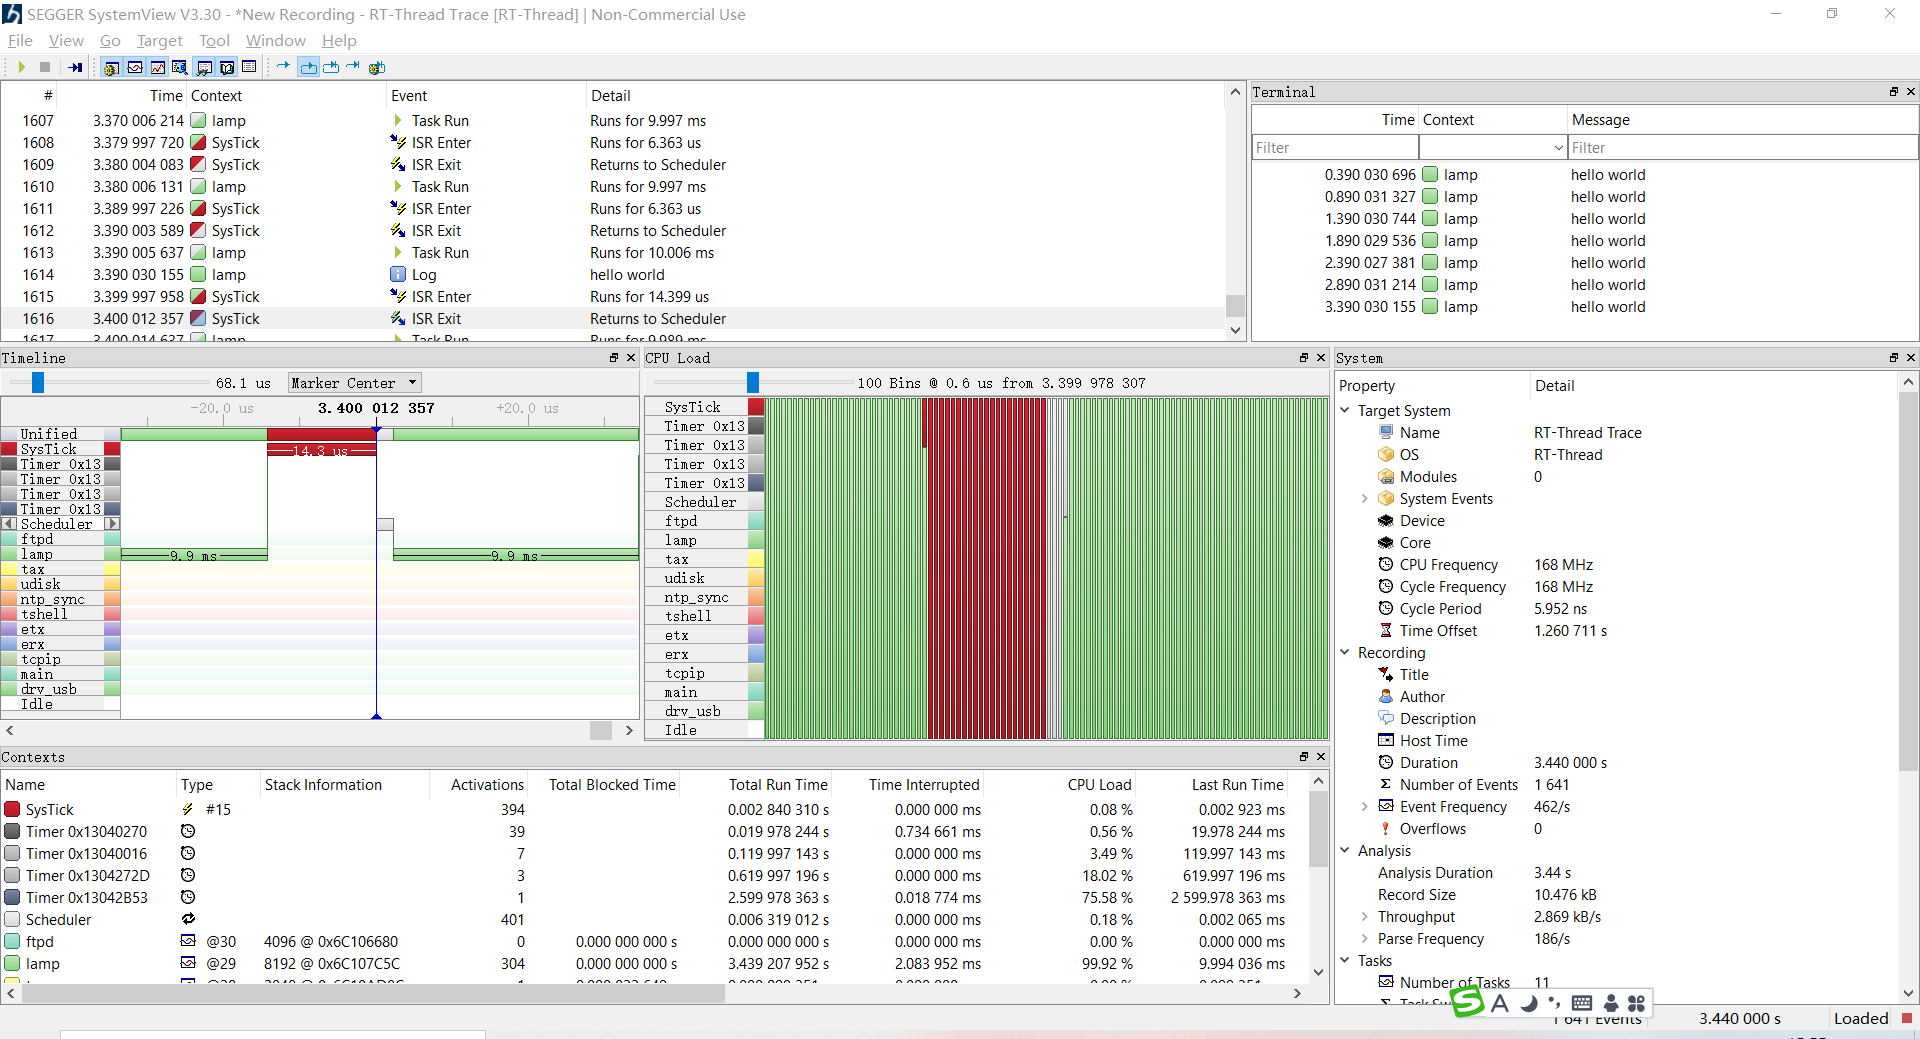Start recording with the green play icon
The width and height of the screenshot is (1920, 1039).
point(21,67)
